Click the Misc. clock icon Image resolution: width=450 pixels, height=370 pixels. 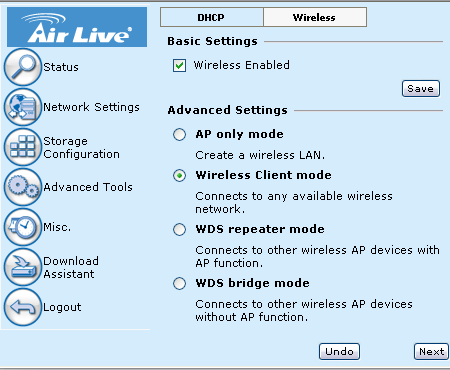[x=23, y=227]
